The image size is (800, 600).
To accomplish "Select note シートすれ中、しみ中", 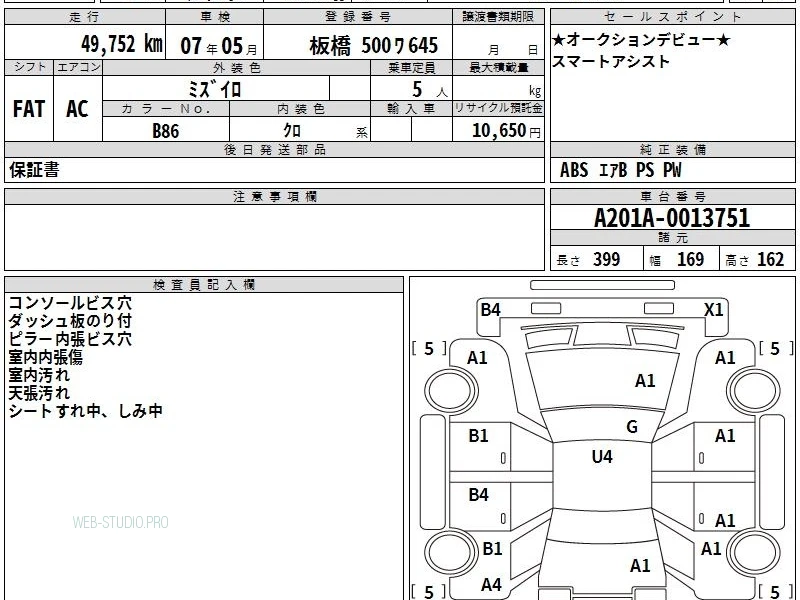I will pyautogui.click(x=86, y=411).
